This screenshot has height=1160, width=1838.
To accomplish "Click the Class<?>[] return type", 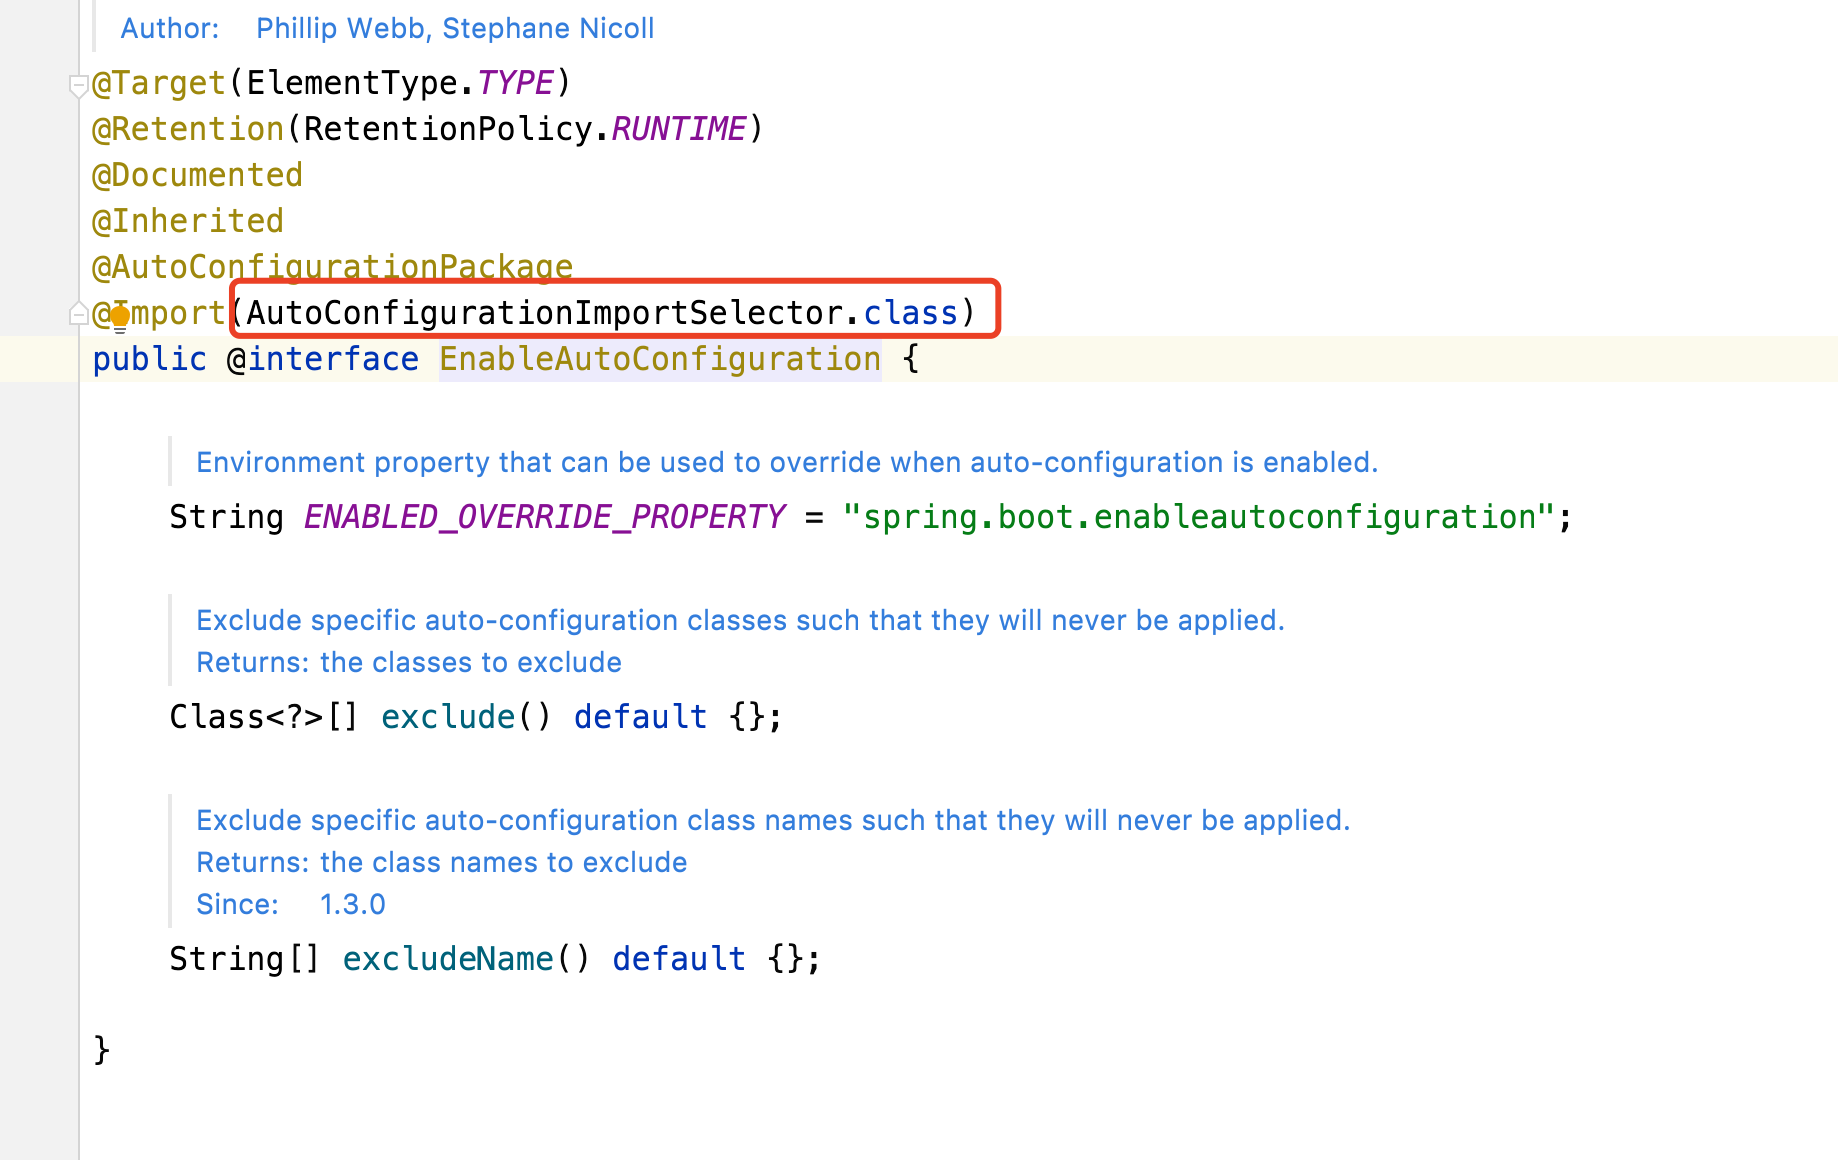I will pos(264,717).
